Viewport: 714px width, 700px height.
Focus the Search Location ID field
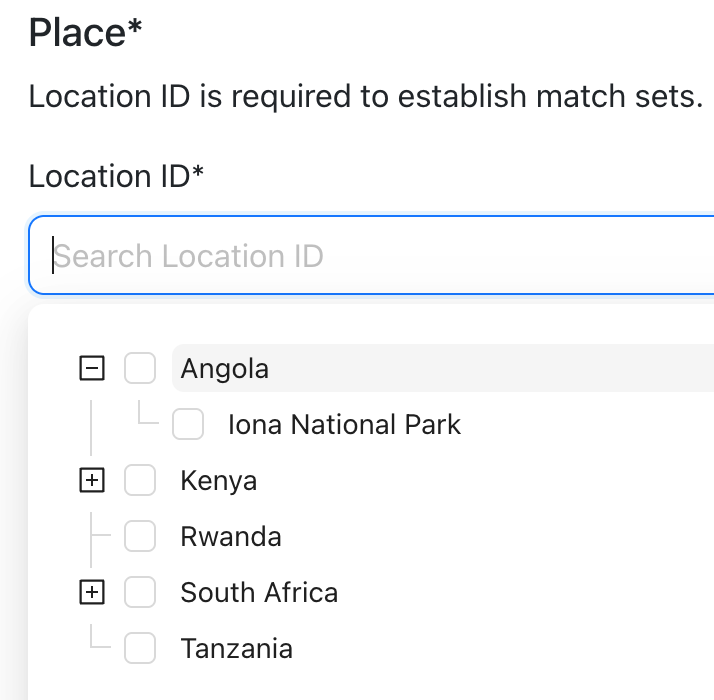(380, 257)
